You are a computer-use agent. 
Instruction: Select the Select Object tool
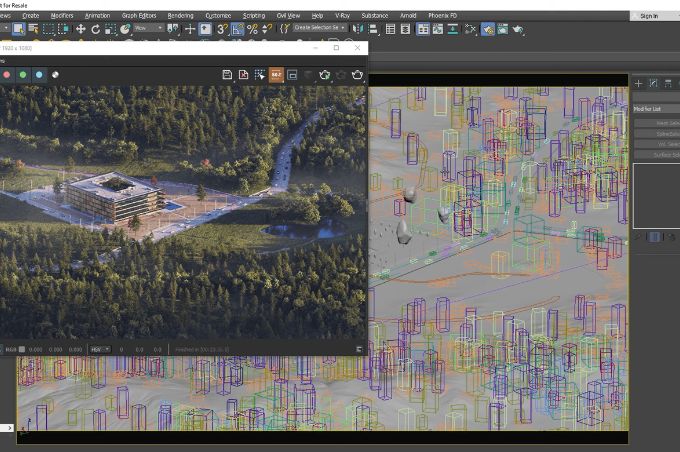click(x=19, y=29)
